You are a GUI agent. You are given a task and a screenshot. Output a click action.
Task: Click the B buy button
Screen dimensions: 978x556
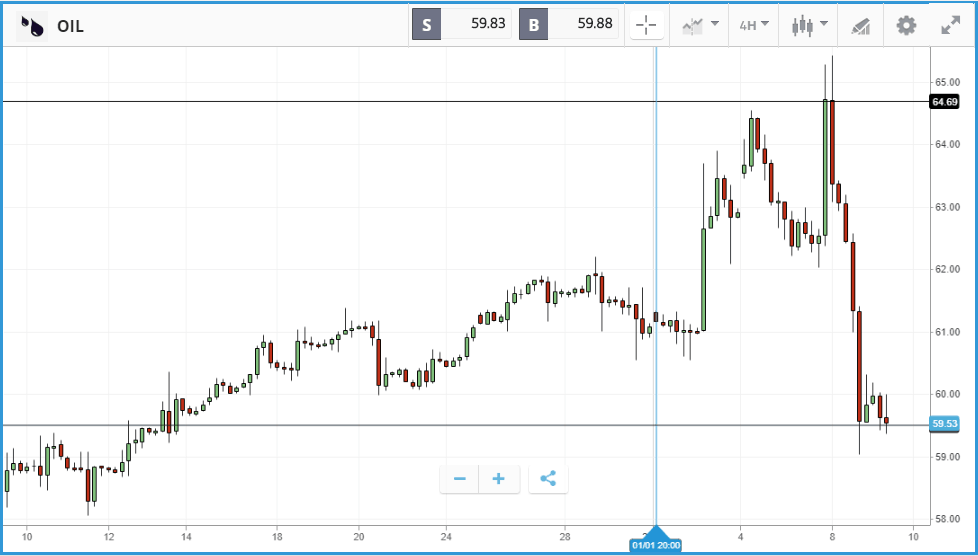tap(534, 25)
